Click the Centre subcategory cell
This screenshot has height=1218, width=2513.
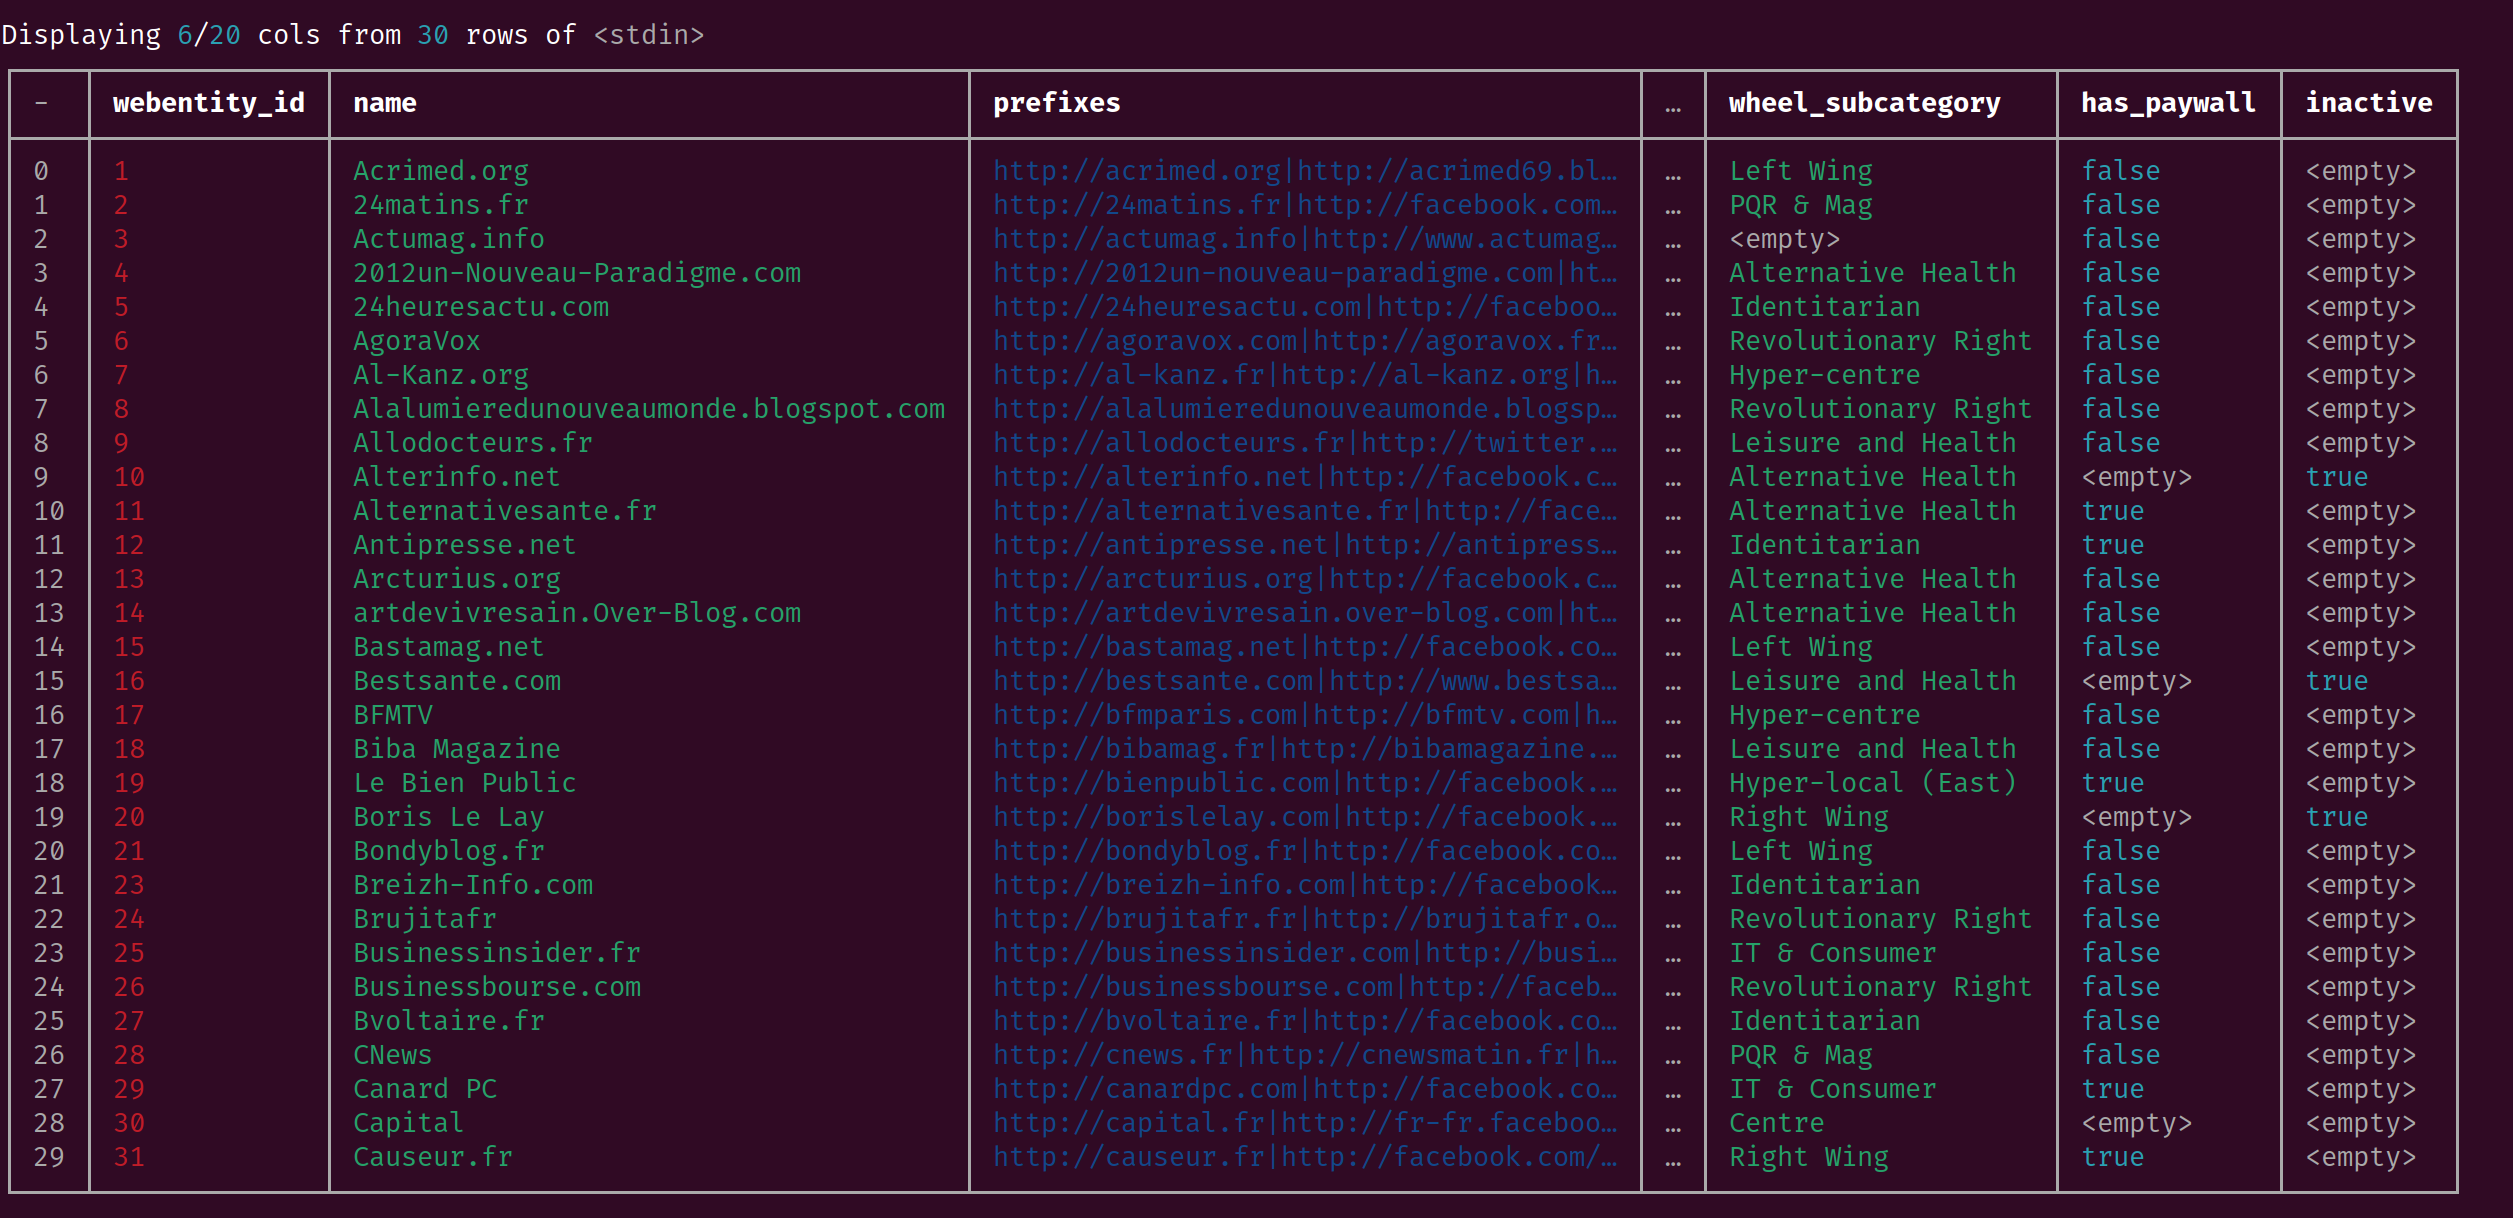[x=1776, y=1123]
